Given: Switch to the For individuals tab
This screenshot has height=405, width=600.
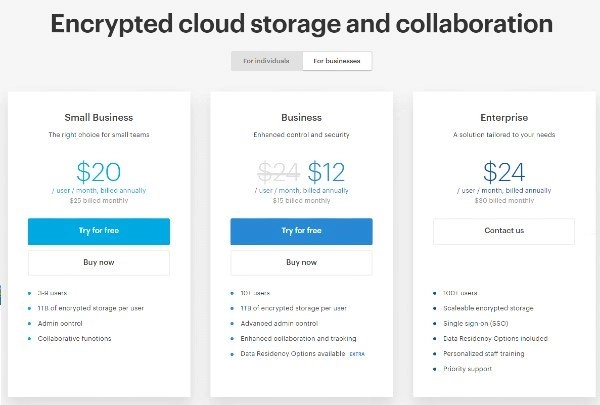Looking at the screenshot, I should [x=266, y=61].
